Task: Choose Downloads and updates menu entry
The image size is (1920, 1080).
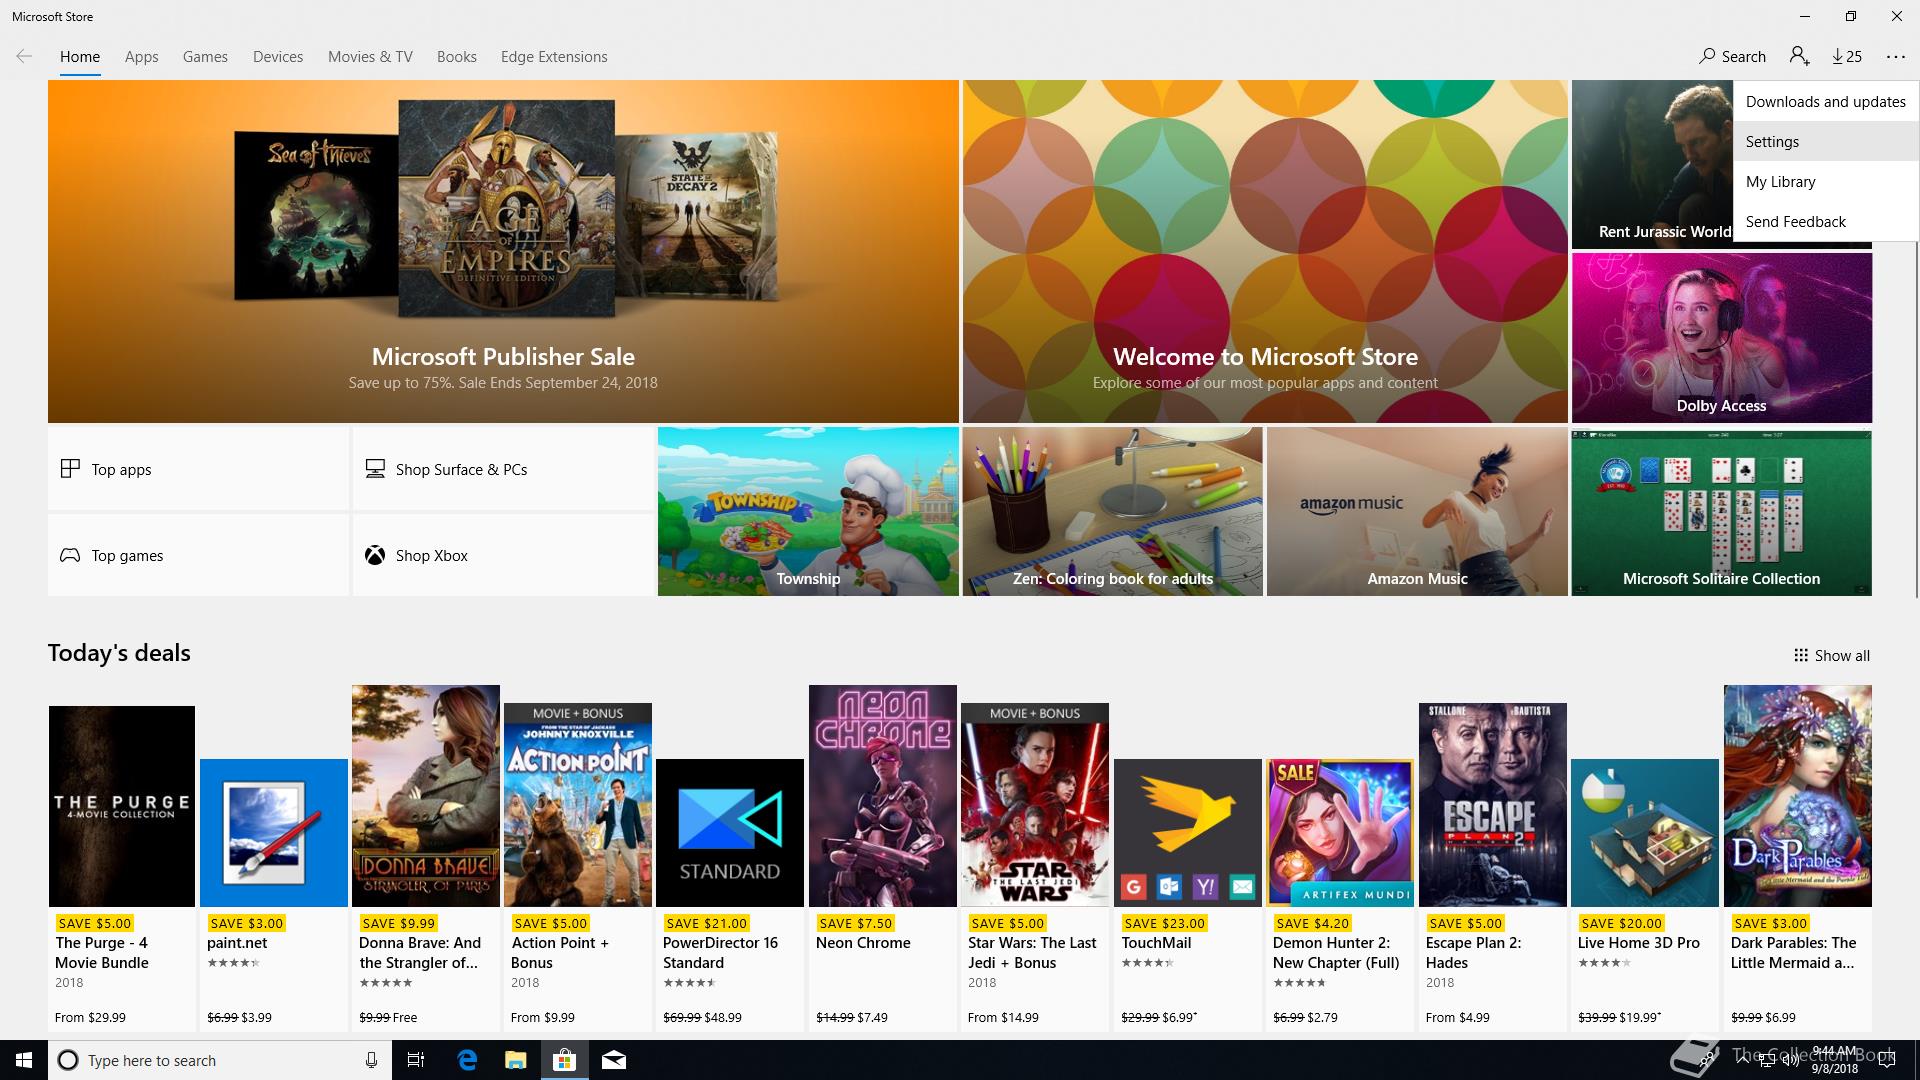Action: pos(1825,102)
